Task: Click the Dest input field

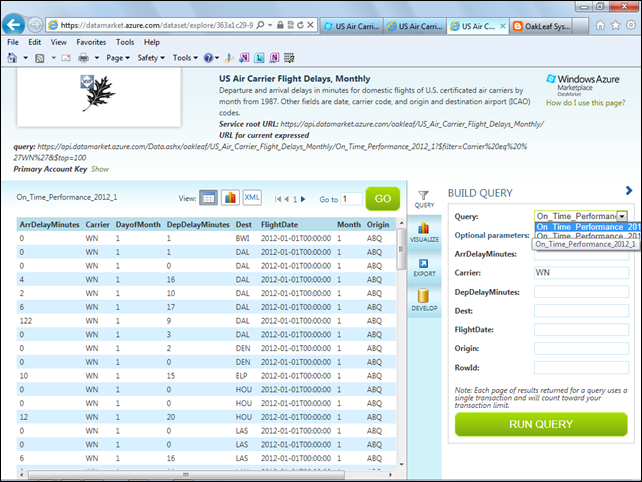Action: (581, 311)
